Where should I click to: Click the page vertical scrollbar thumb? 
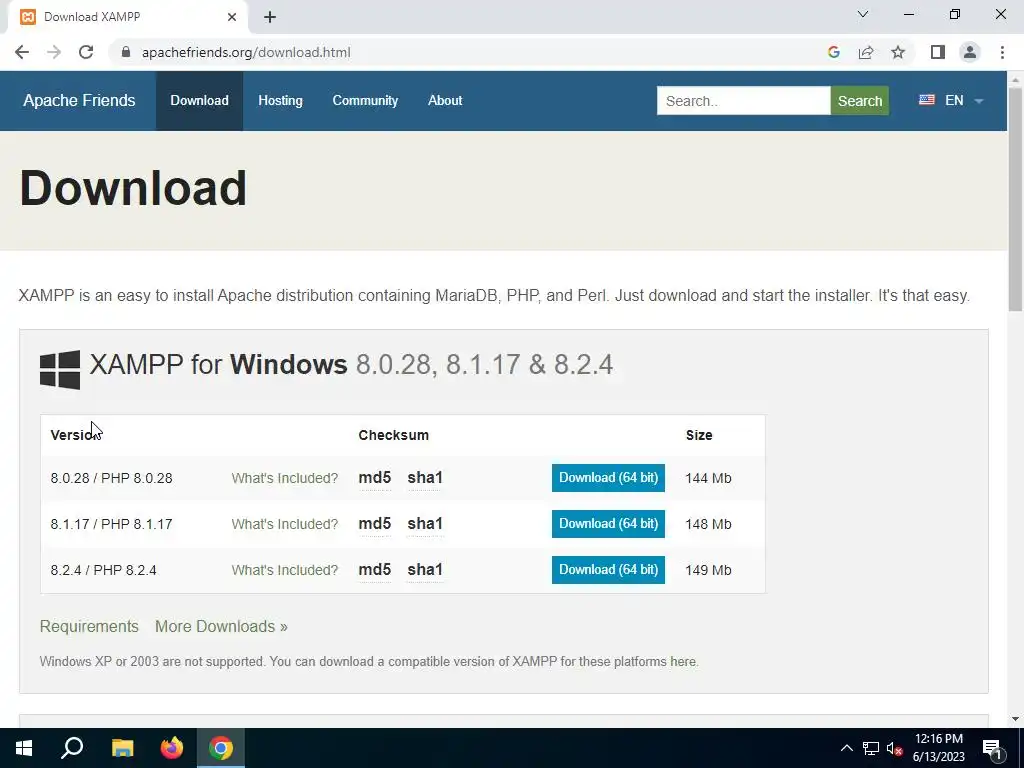[x=1016, y=199]
